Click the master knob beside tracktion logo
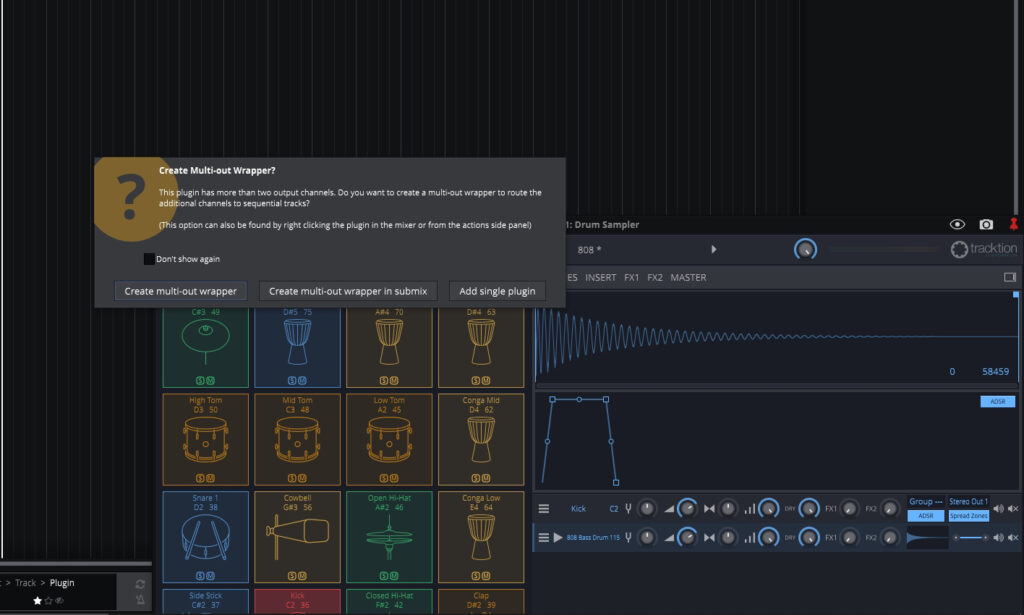Viewport: 1024px width, 615px height. coord(805,249)
